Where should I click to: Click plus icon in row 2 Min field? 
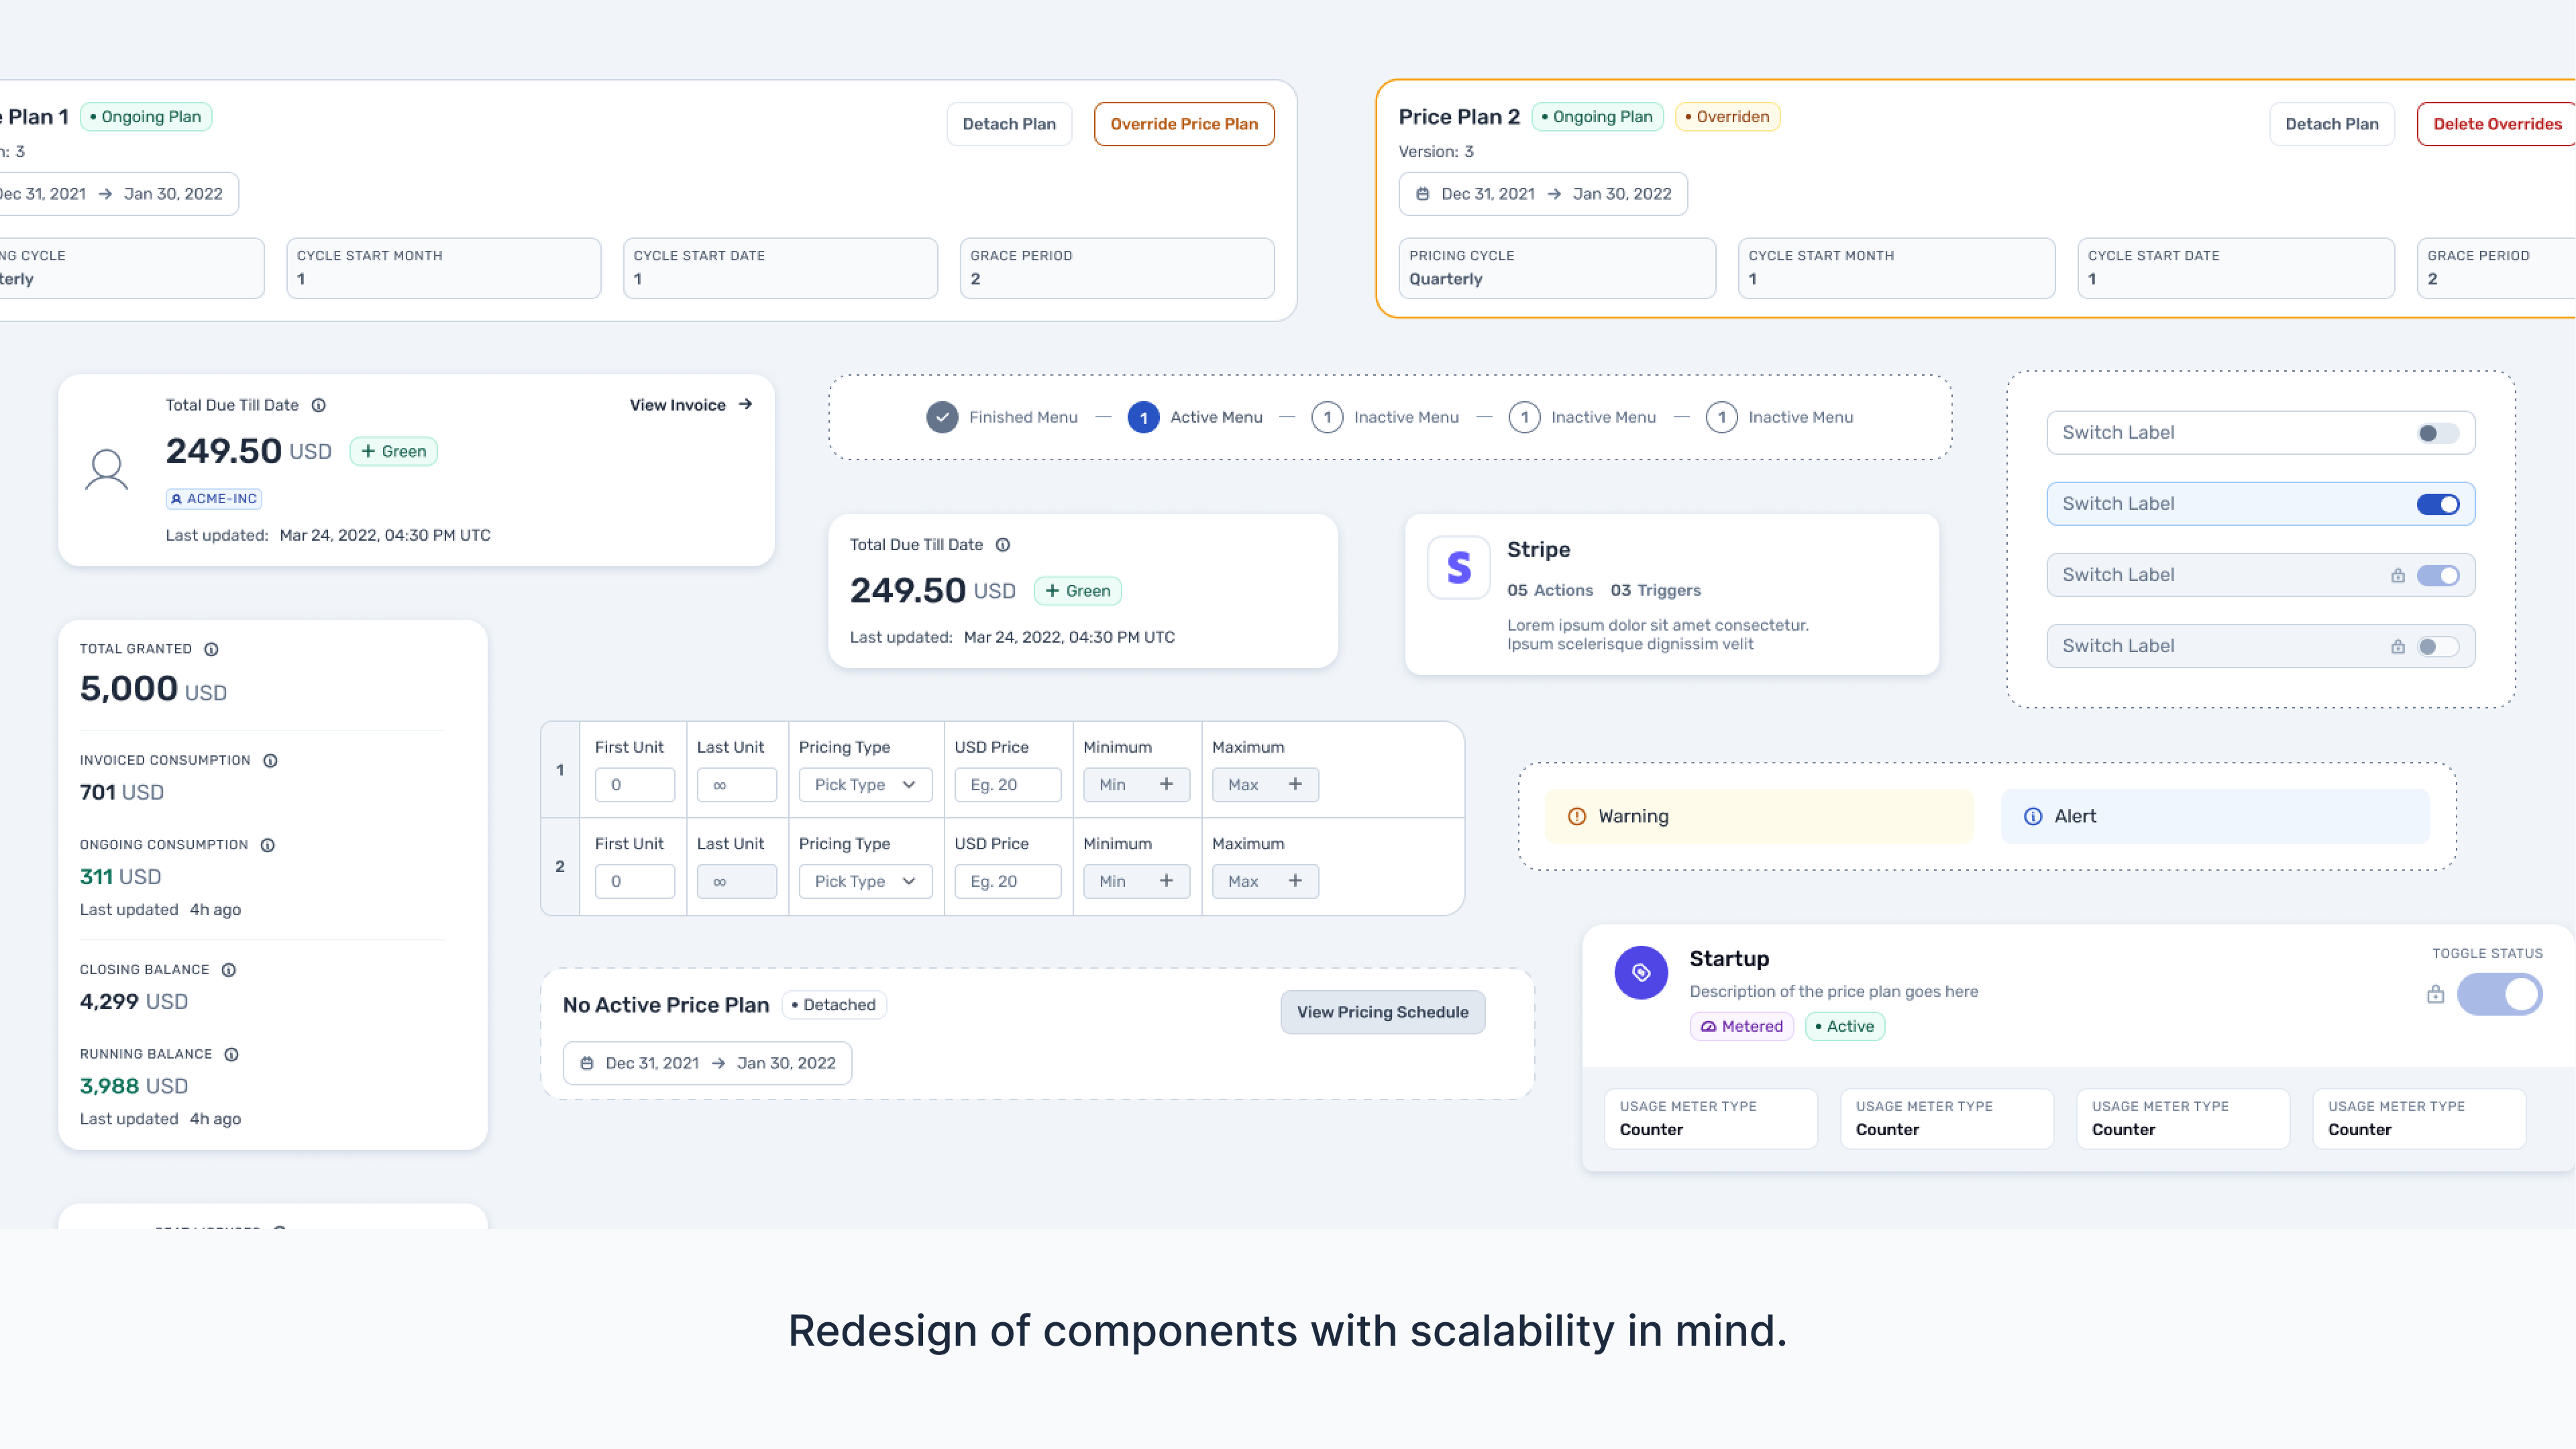tap(1166, 881)
